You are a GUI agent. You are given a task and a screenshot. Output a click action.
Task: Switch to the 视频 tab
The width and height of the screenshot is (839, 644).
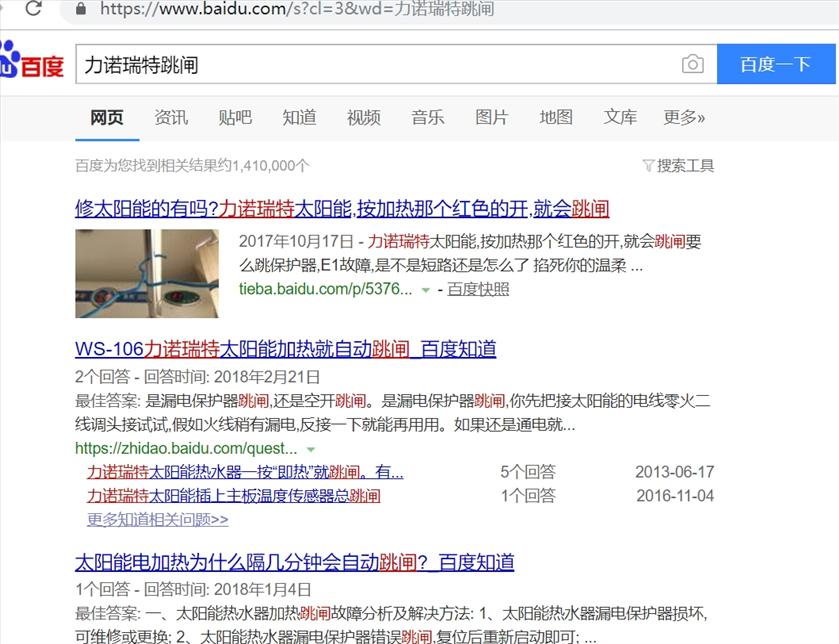coord(363,117)
